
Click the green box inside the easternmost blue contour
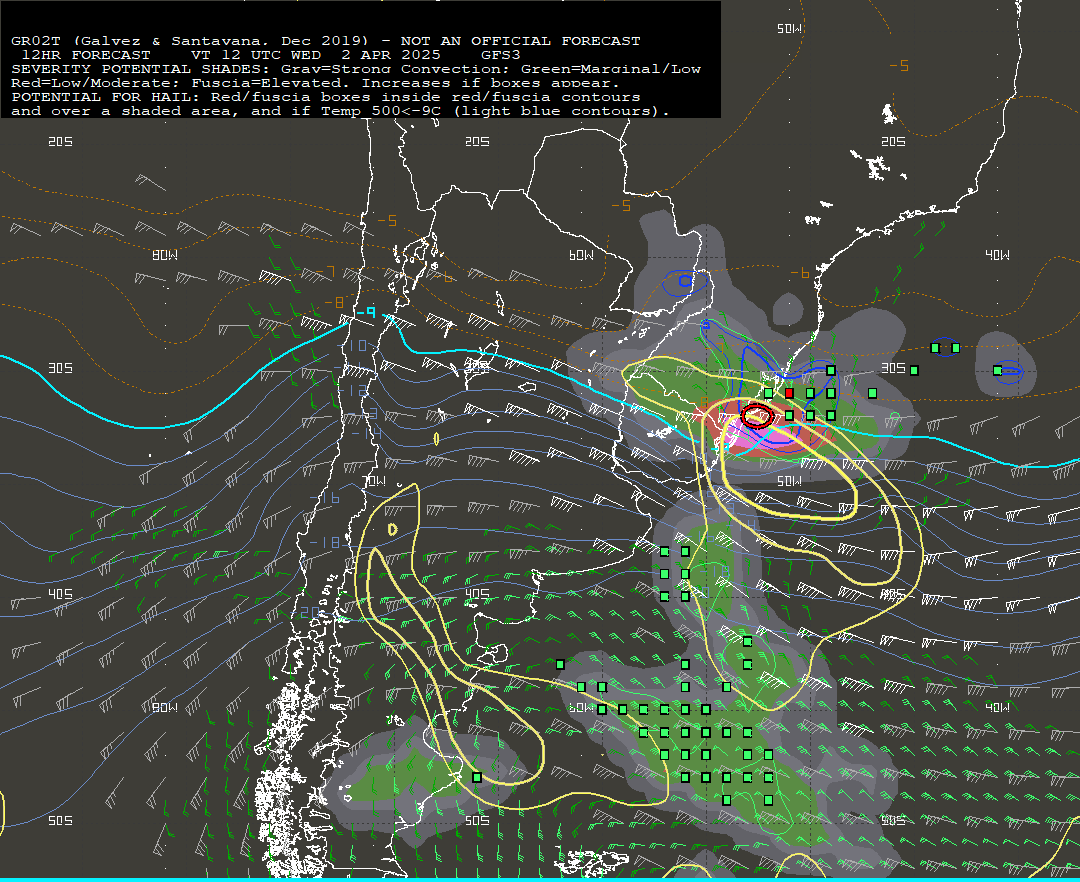(997, 370)
